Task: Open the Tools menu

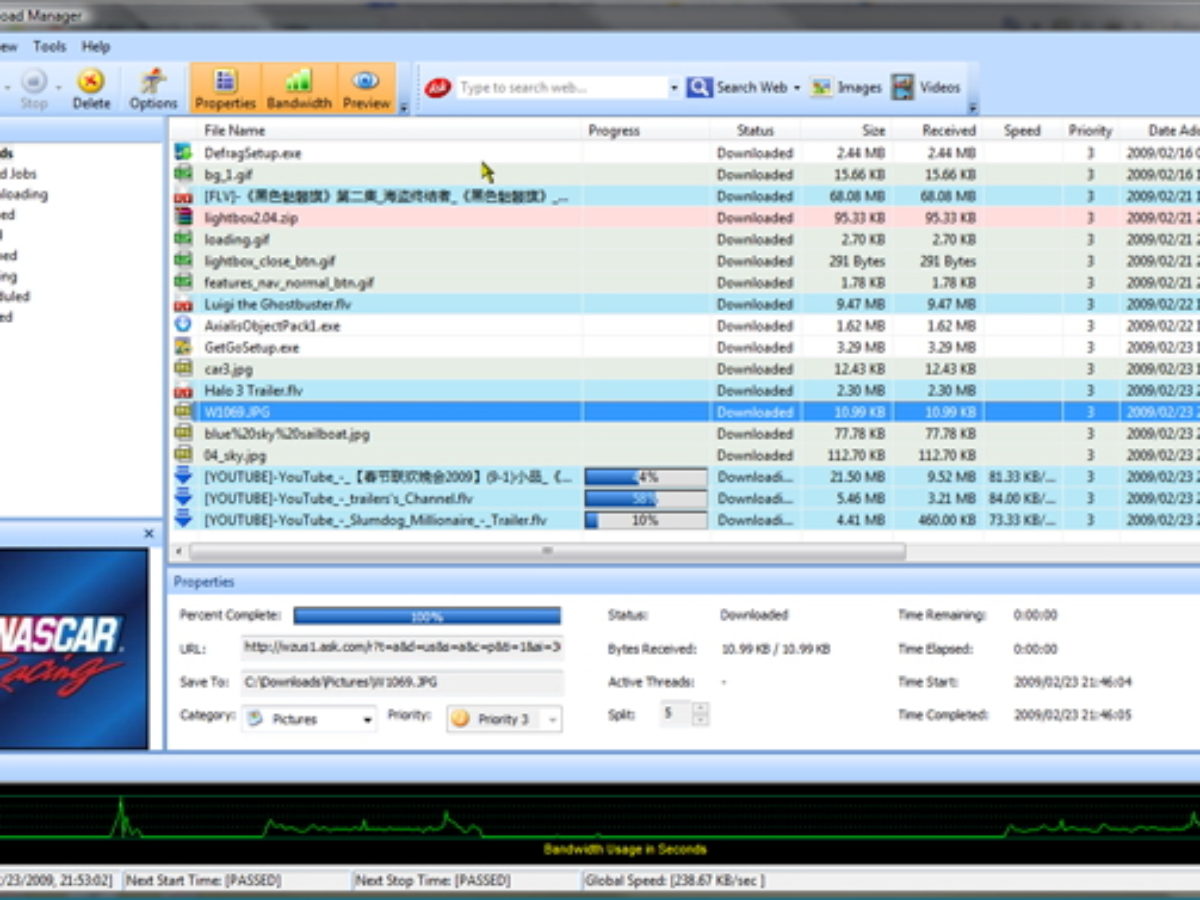Action: [49, 46]
